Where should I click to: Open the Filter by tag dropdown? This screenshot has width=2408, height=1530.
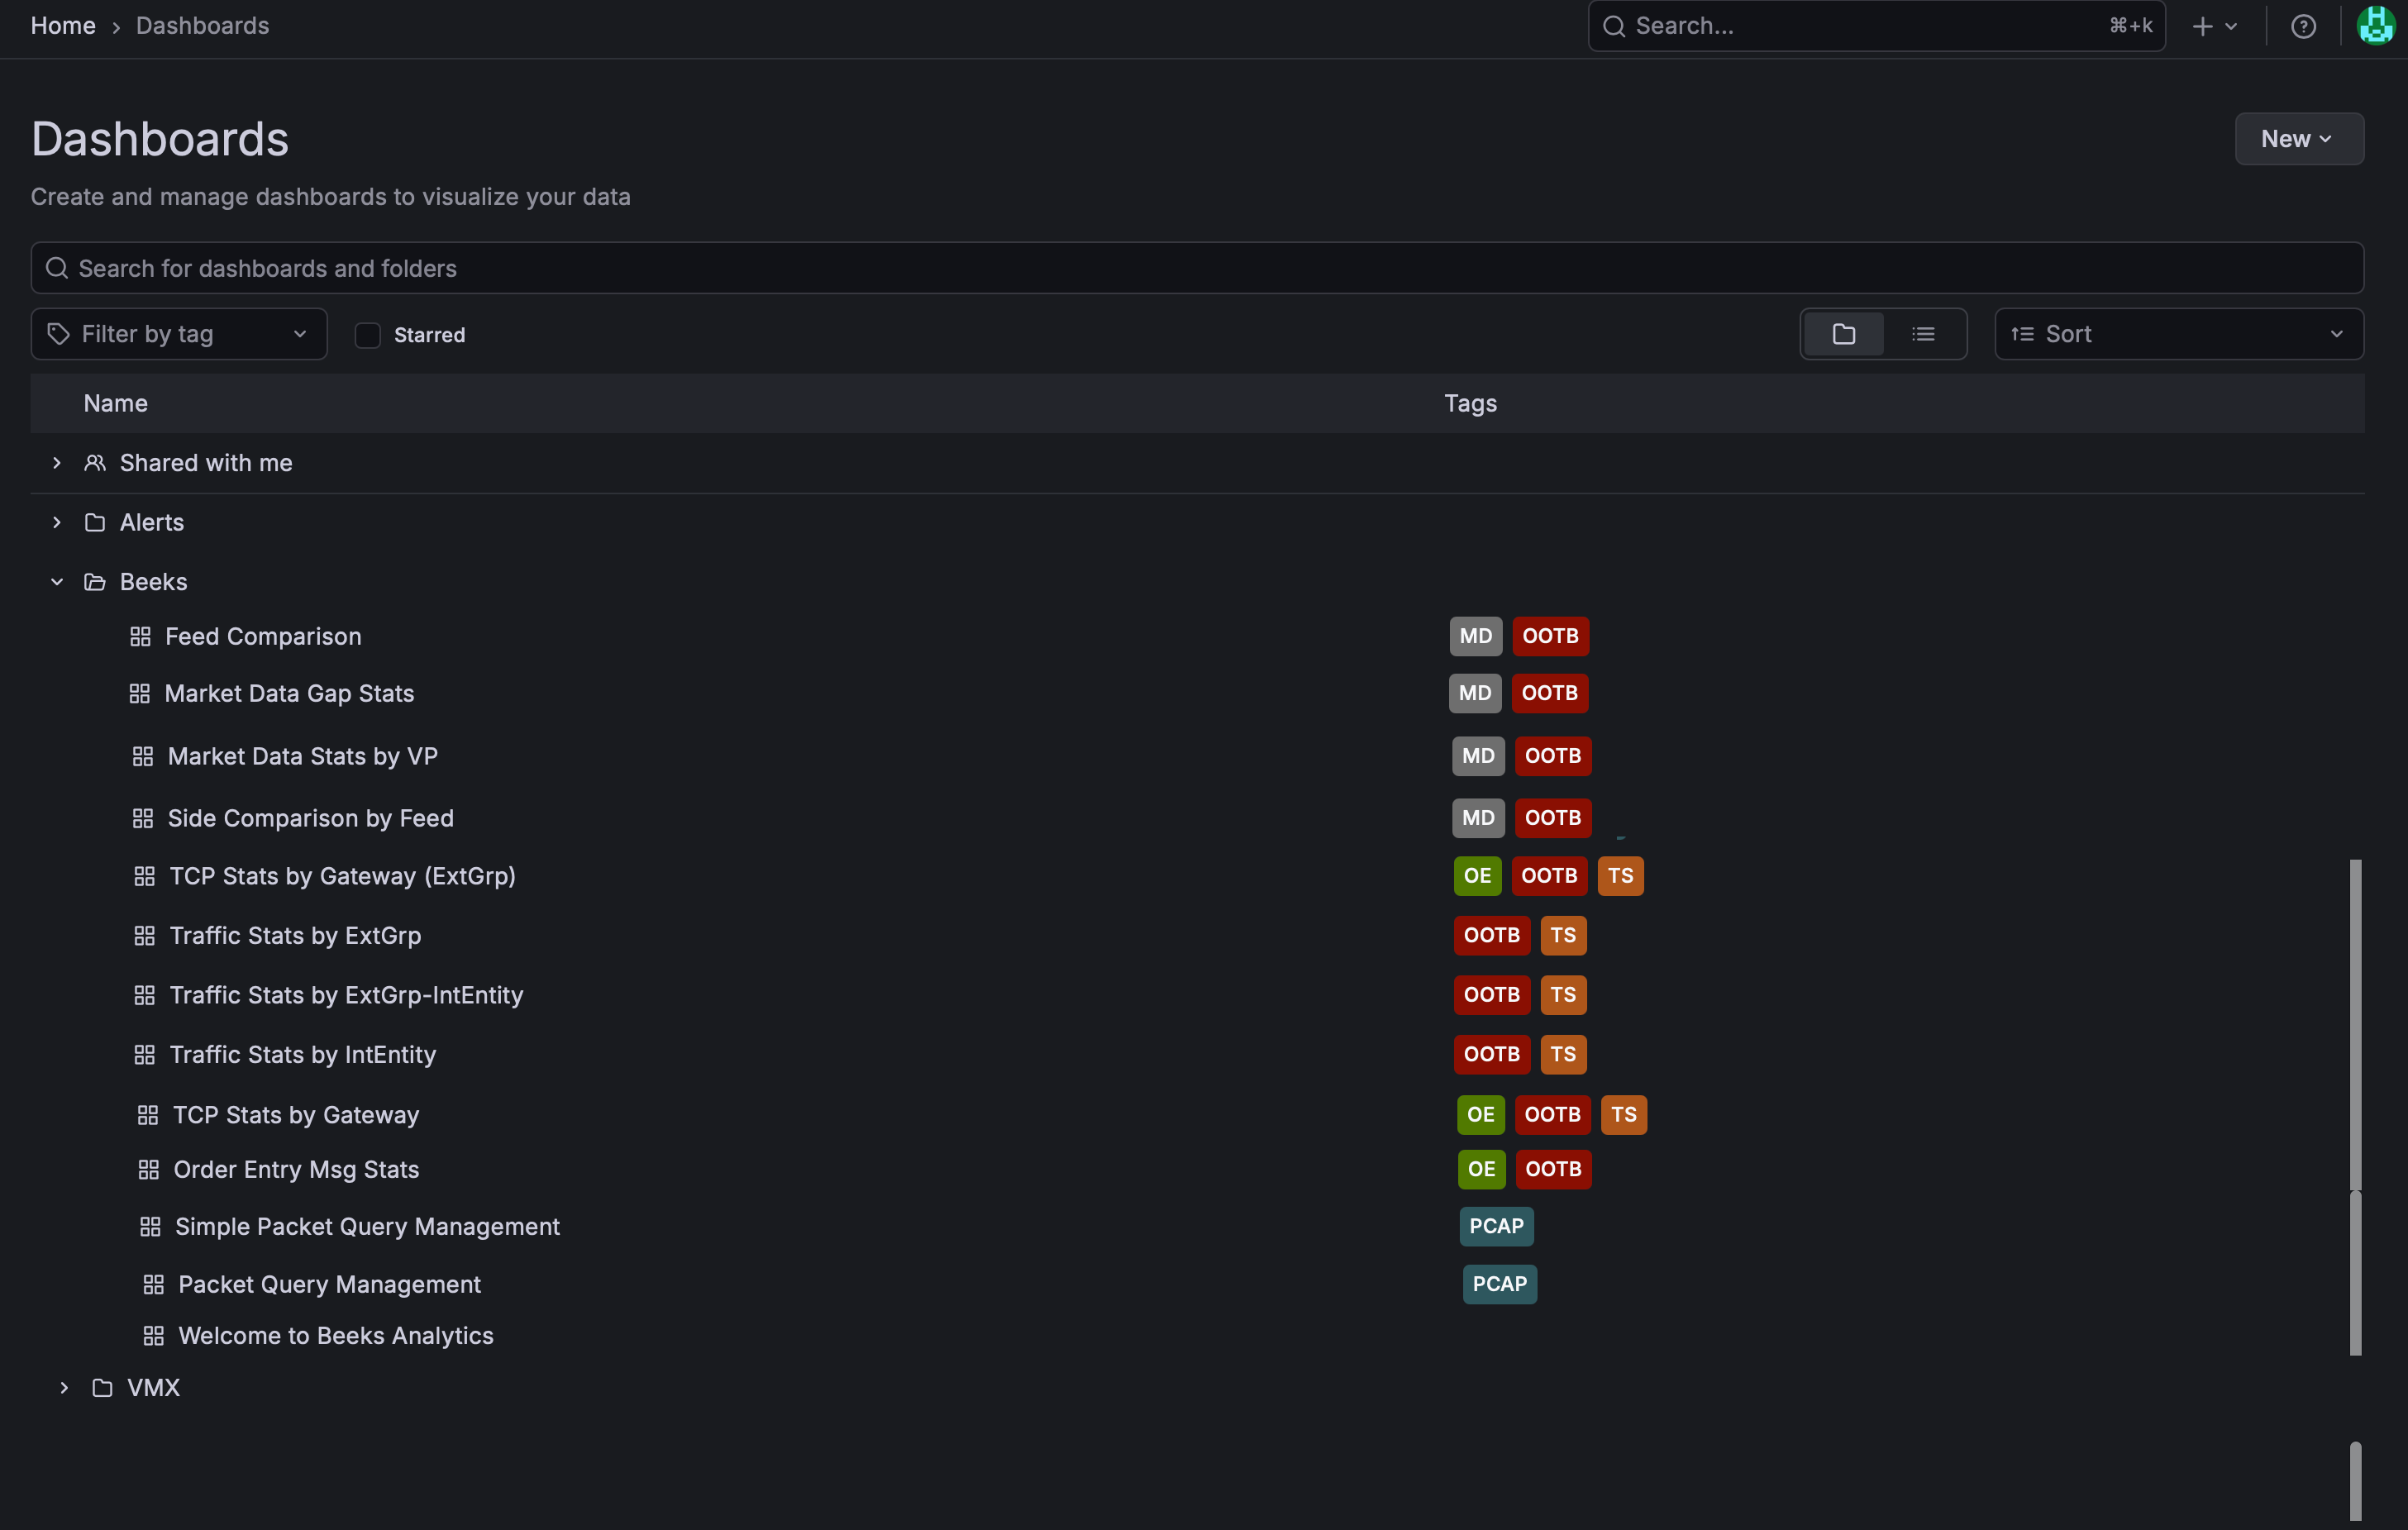(179, 334)
